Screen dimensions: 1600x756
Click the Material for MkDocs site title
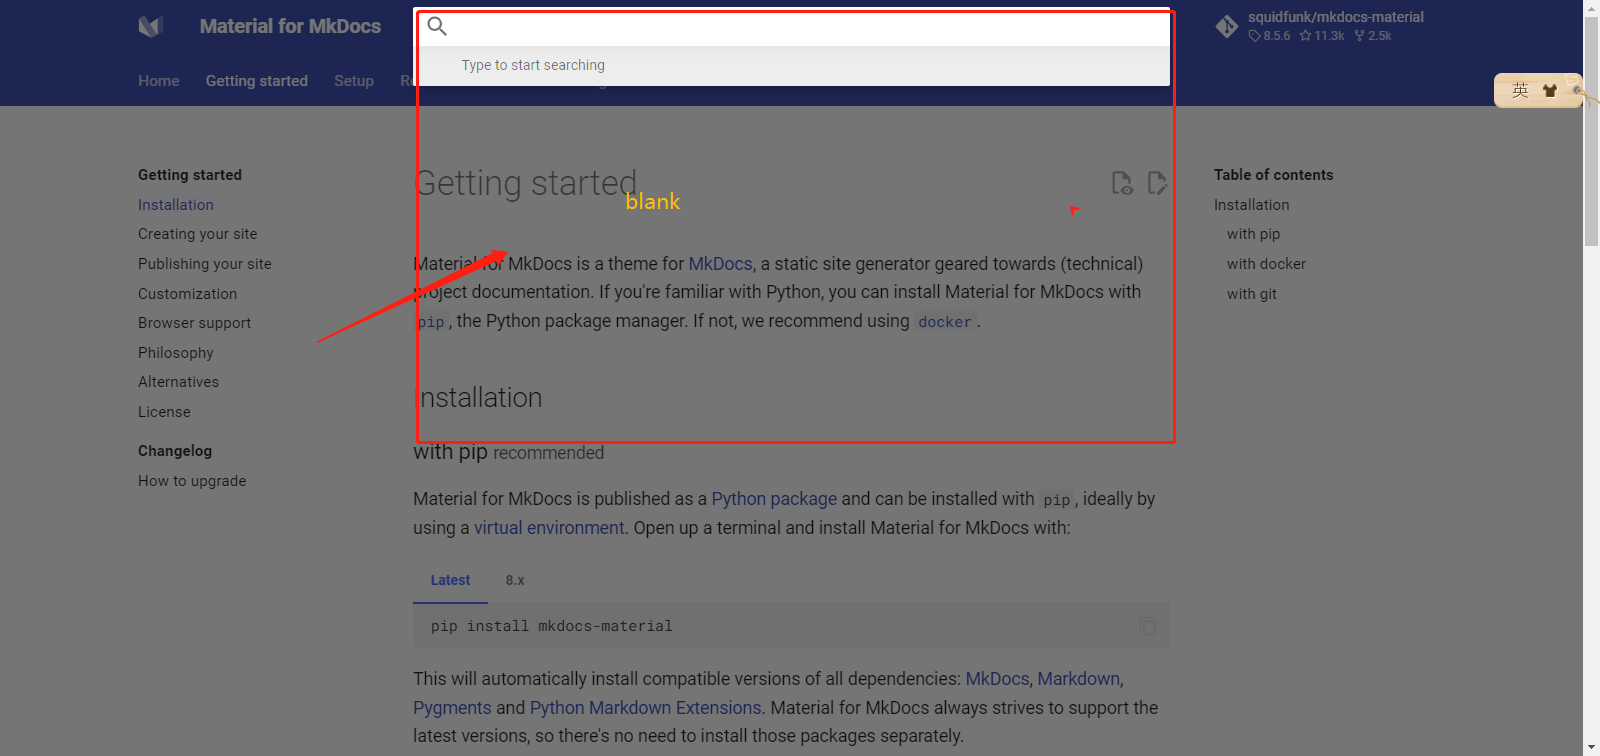290,27
